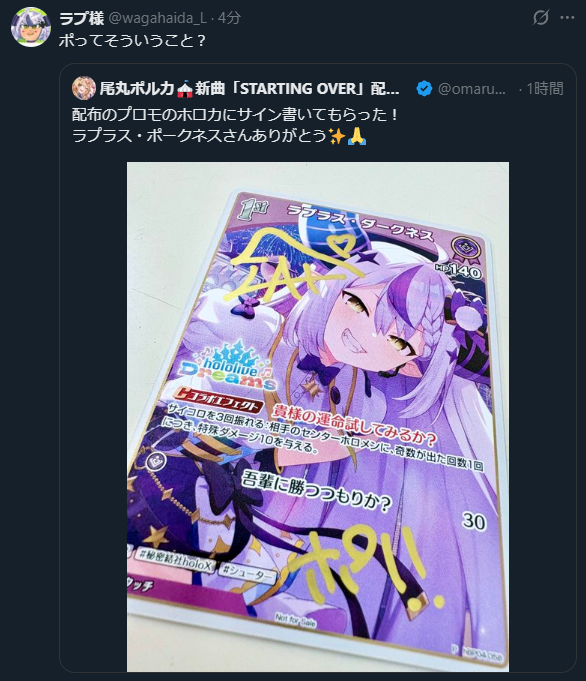586x681 pixels.
Task: Click the line ラプラス・ポークネスさんありがとう
Action: pyautogui.click(x=199, y=136)
